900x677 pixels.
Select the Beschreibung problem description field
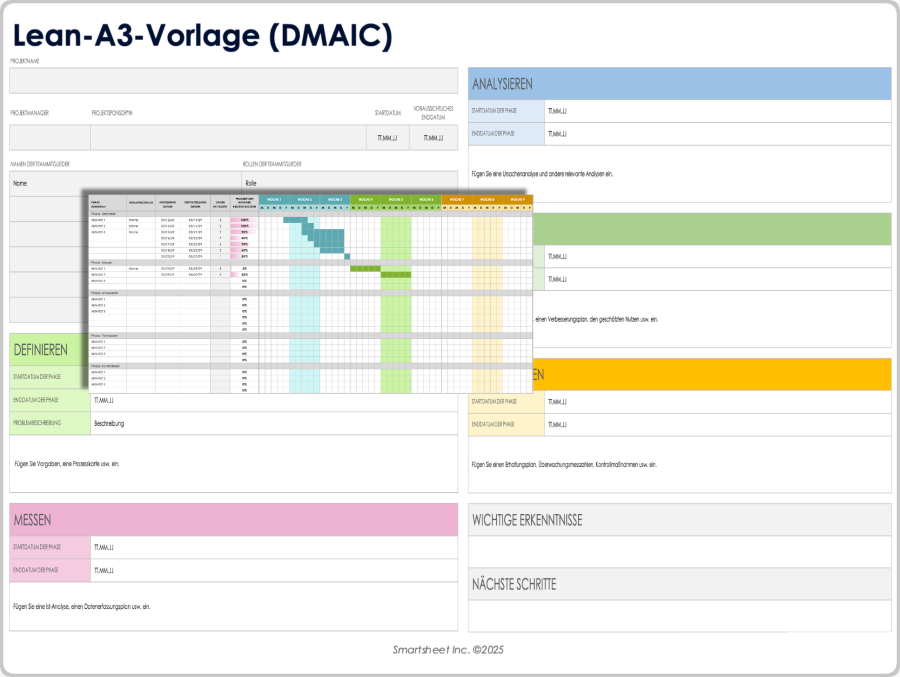coord(274,423)
